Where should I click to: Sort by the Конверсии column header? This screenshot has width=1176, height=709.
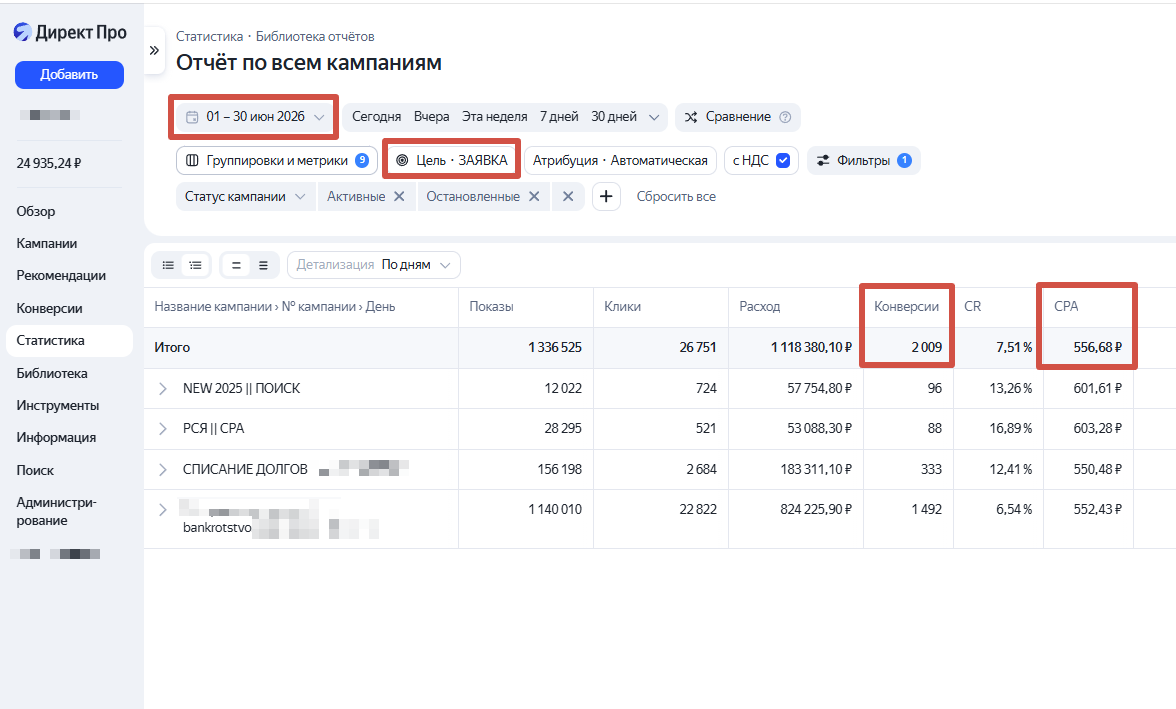[906, 307]
